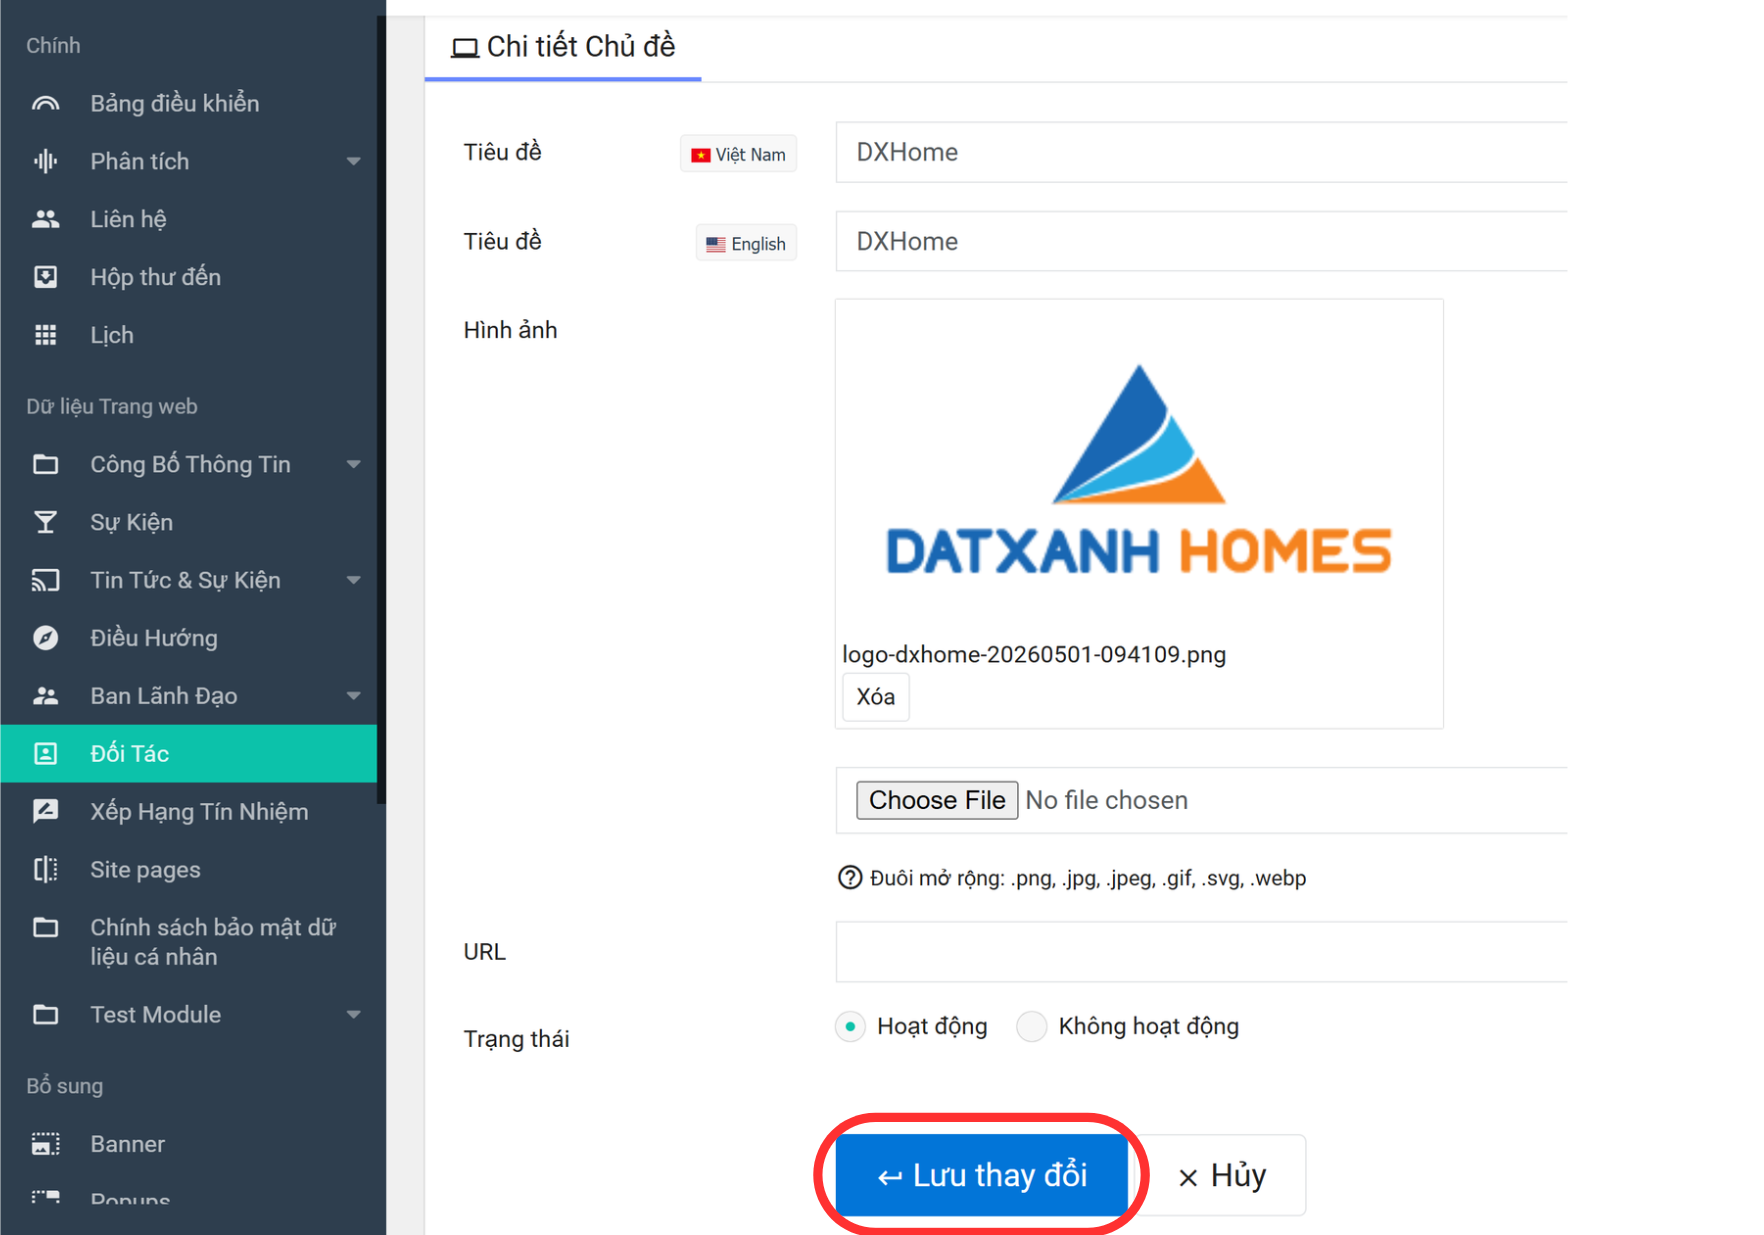The width and height of the screenshot is (1764, 1235).
Task: Click the Tin Tức & Sự Kiện cast icon
Action: pos(45,580)
